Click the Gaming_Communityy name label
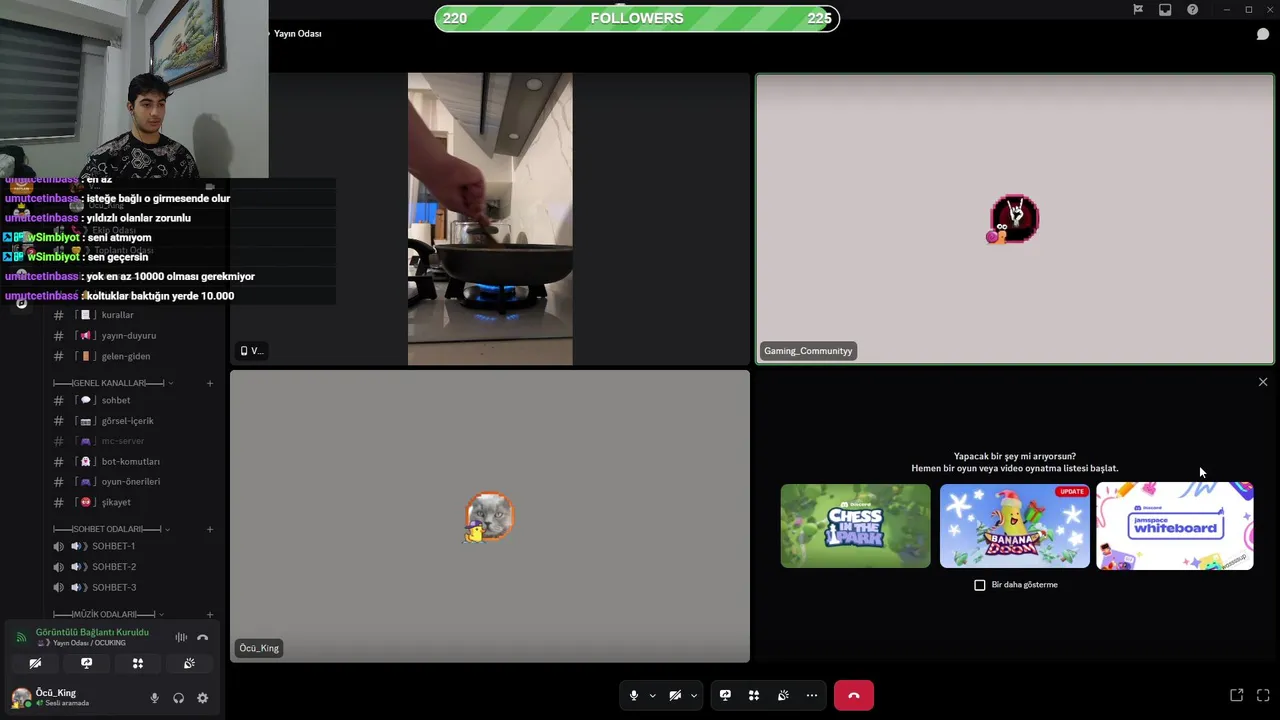Image resolution: width=1280 pixels, height=720 pixels. 808,351
